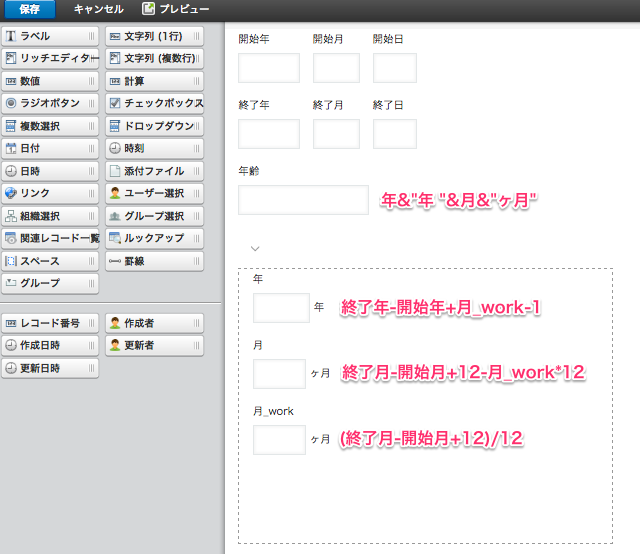
Task: Click the 更新者 person icon
Action: pos(115,345)
